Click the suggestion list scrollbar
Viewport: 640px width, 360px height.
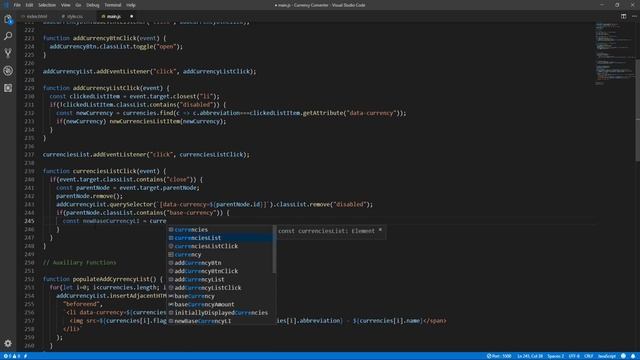click(274, 249)
